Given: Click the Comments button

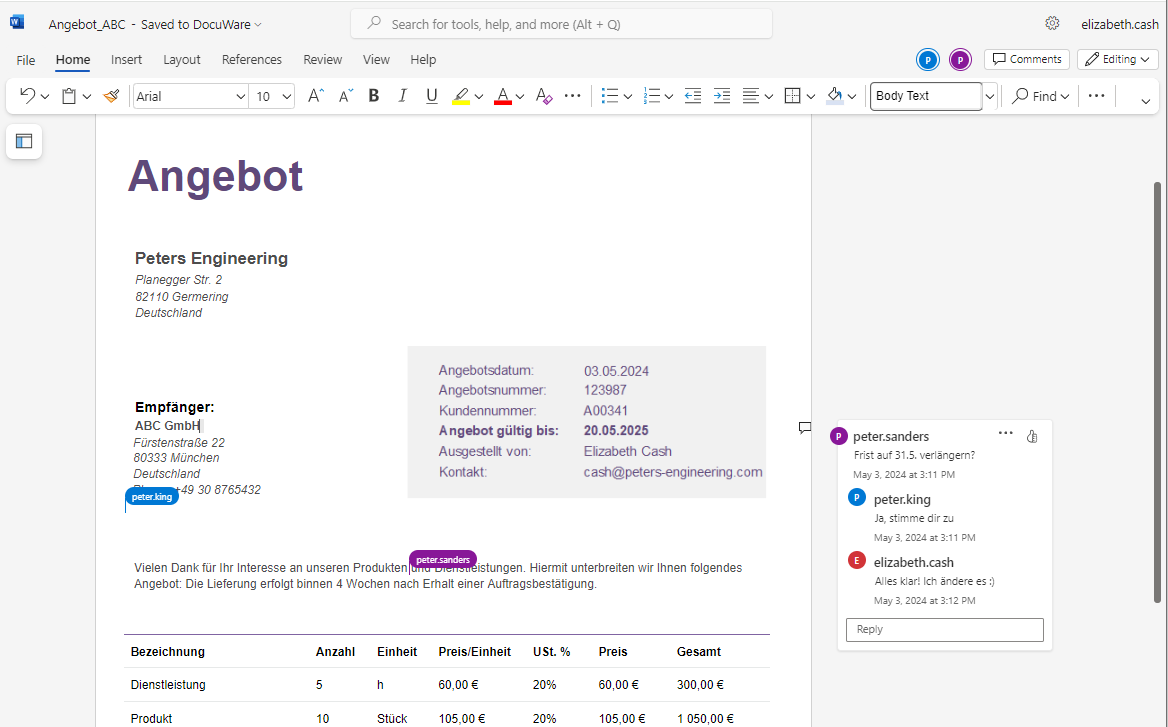Looking at the screenshot, I should 1026,59.
